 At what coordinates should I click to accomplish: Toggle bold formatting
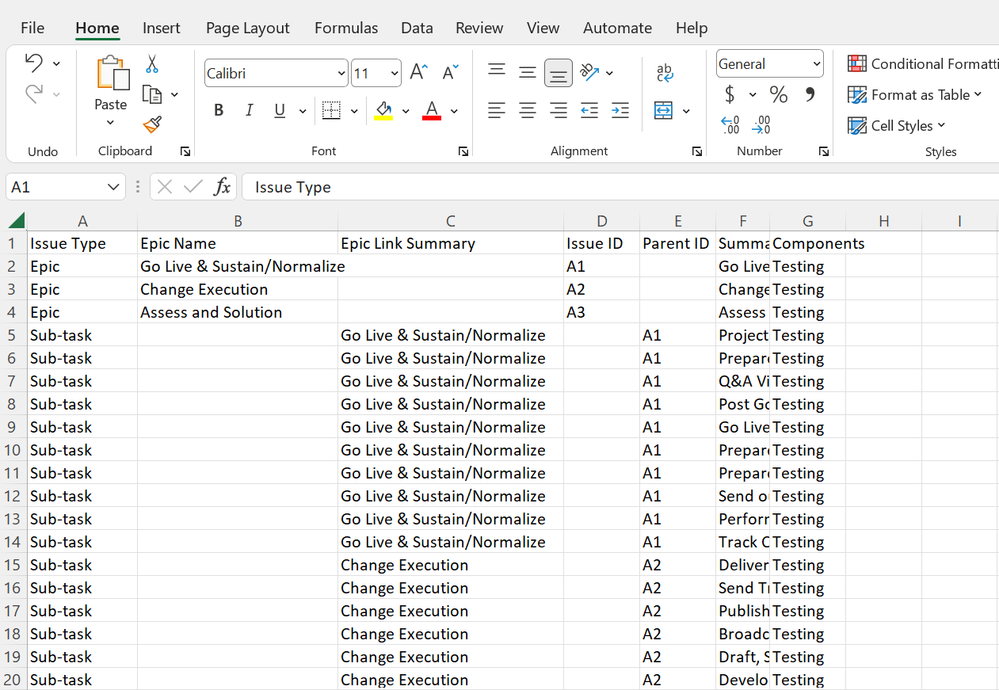[218, 110]
